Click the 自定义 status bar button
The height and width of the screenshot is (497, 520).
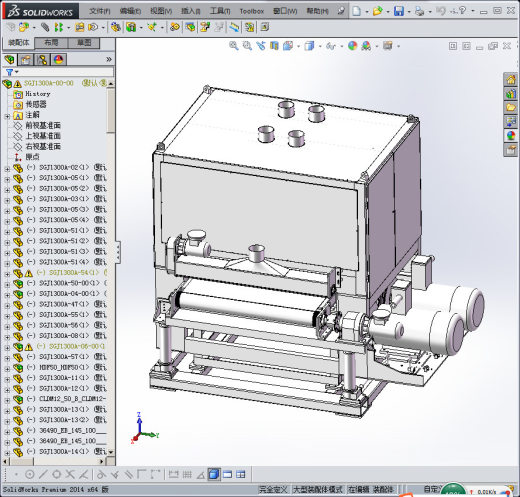[433, 489]
